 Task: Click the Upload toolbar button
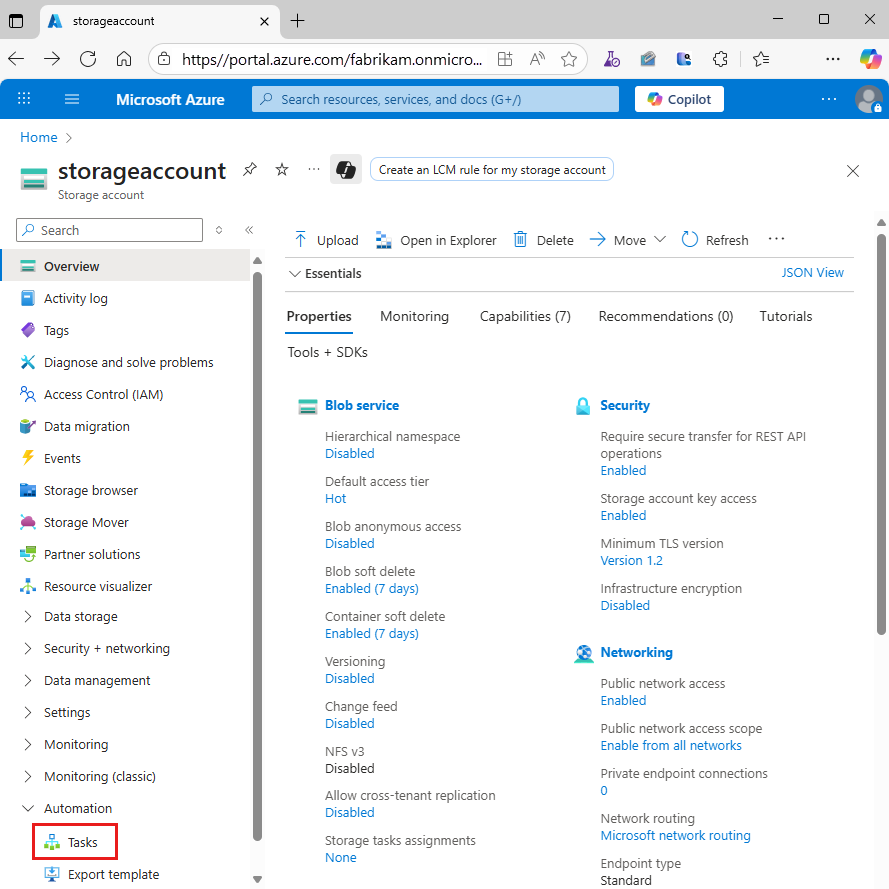327,240
